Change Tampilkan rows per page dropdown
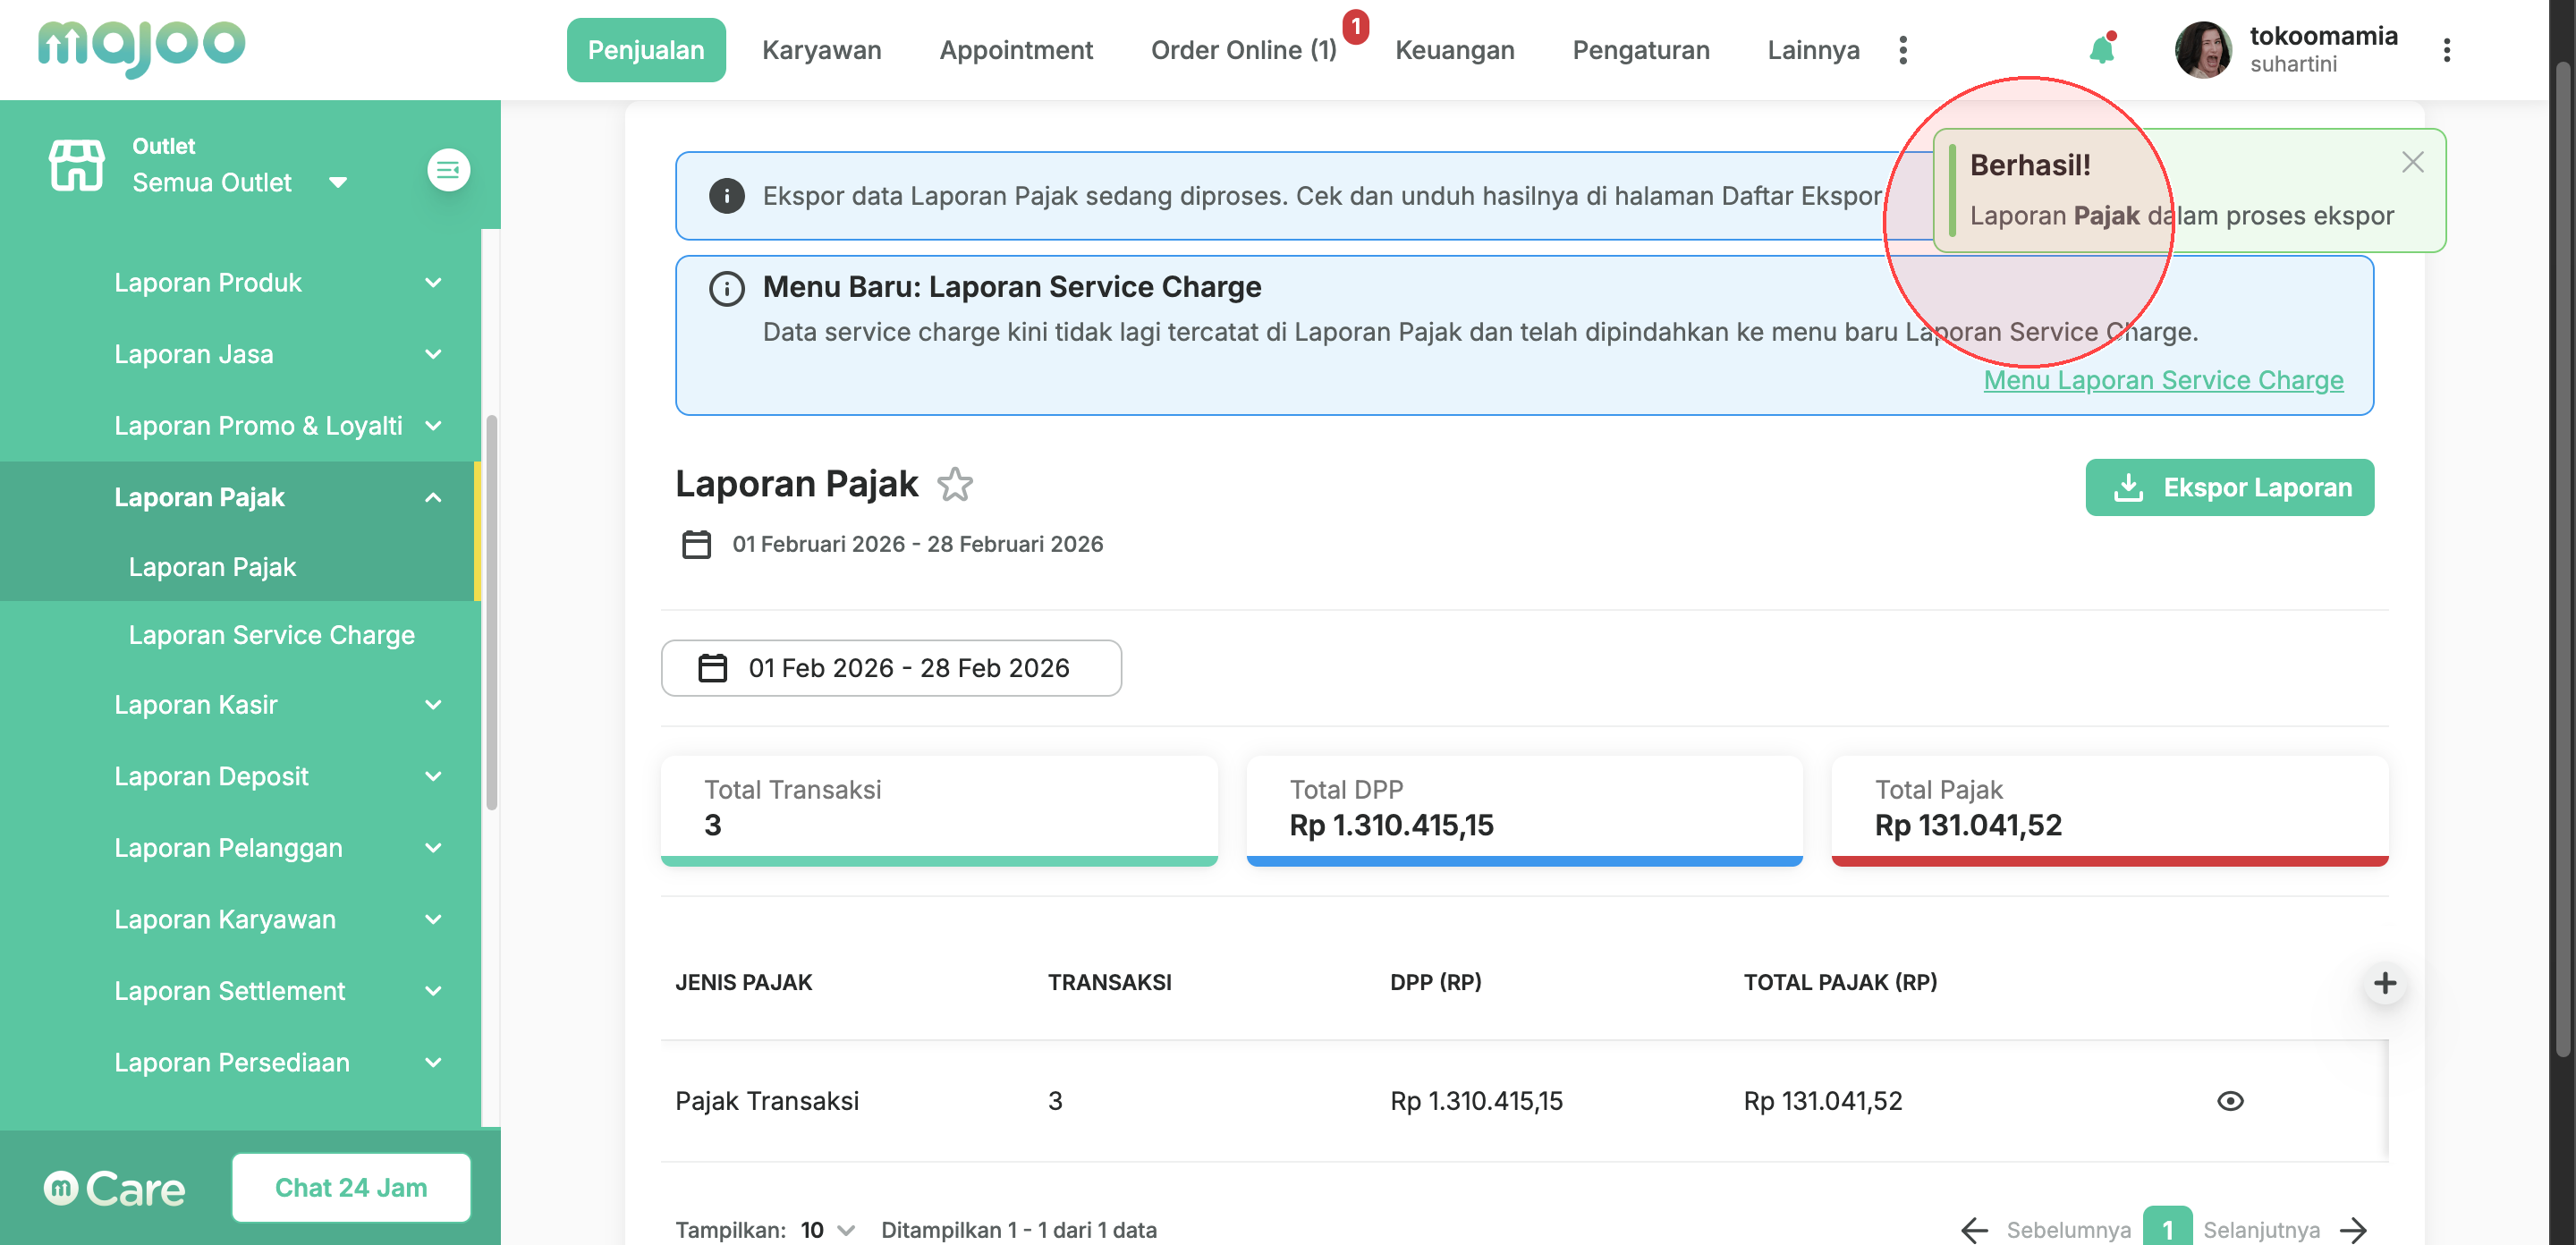Viewport: 2576px width, 1245px height. 827,1229
